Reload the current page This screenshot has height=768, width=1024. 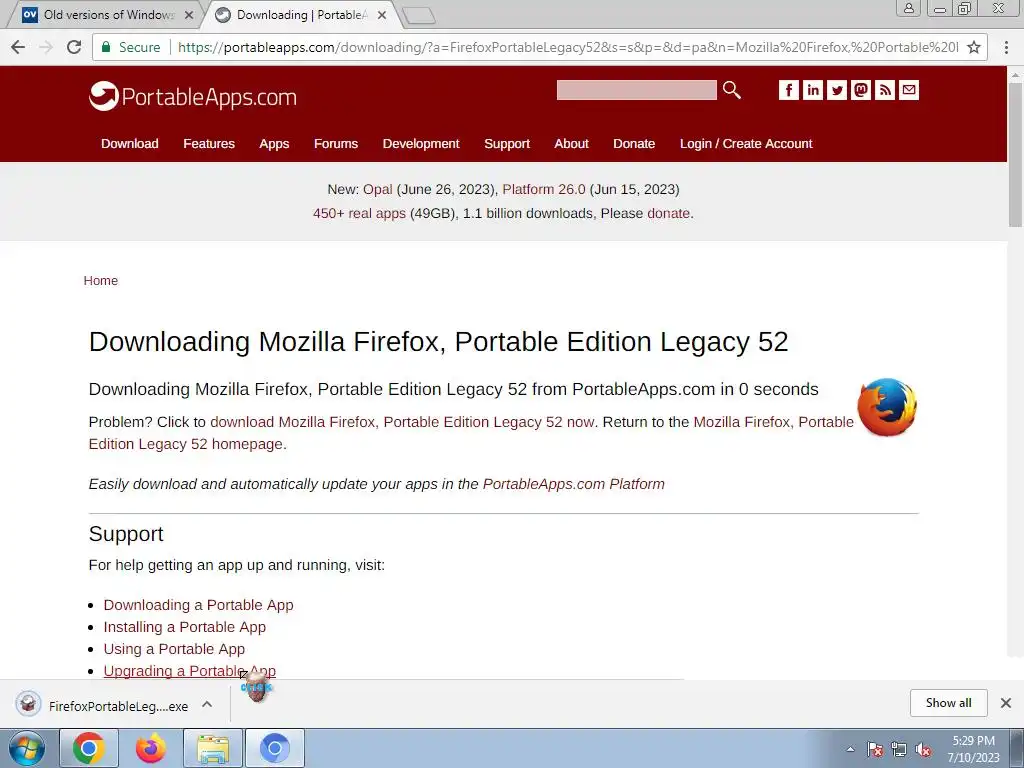74,47
